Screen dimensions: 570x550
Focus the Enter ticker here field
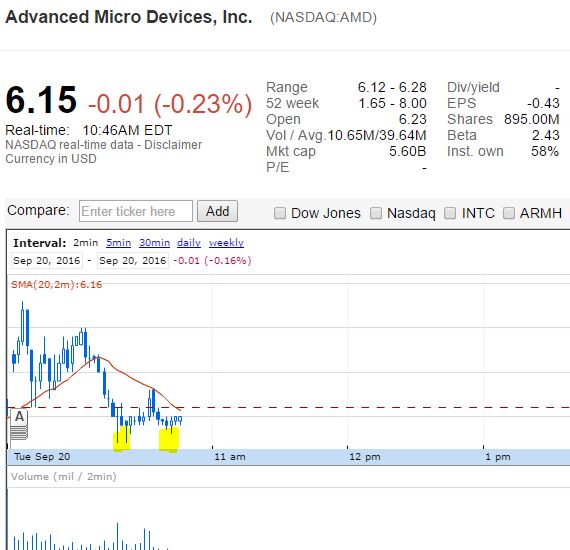[136, 211]
